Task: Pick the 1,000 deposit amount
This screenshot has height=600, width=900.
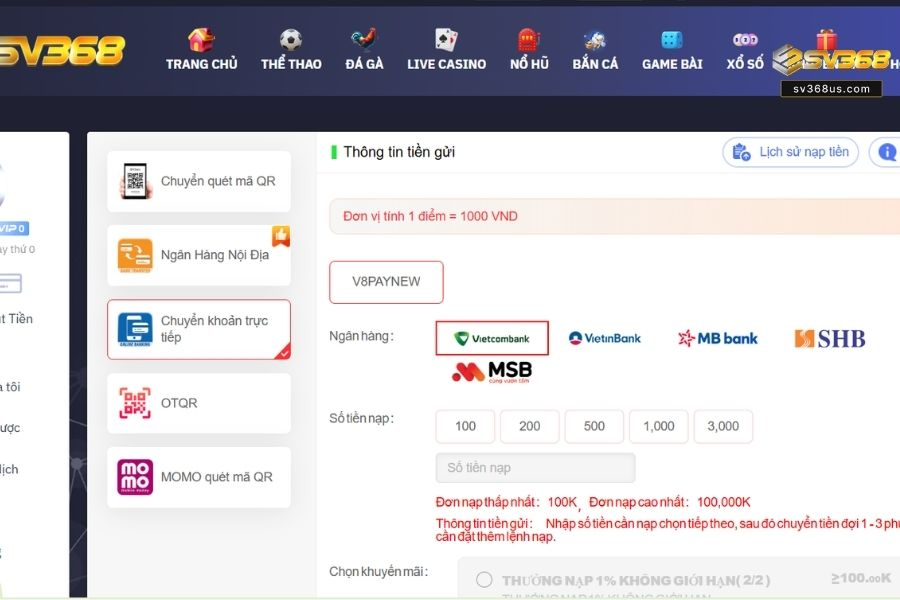Action: coord(658,426)
